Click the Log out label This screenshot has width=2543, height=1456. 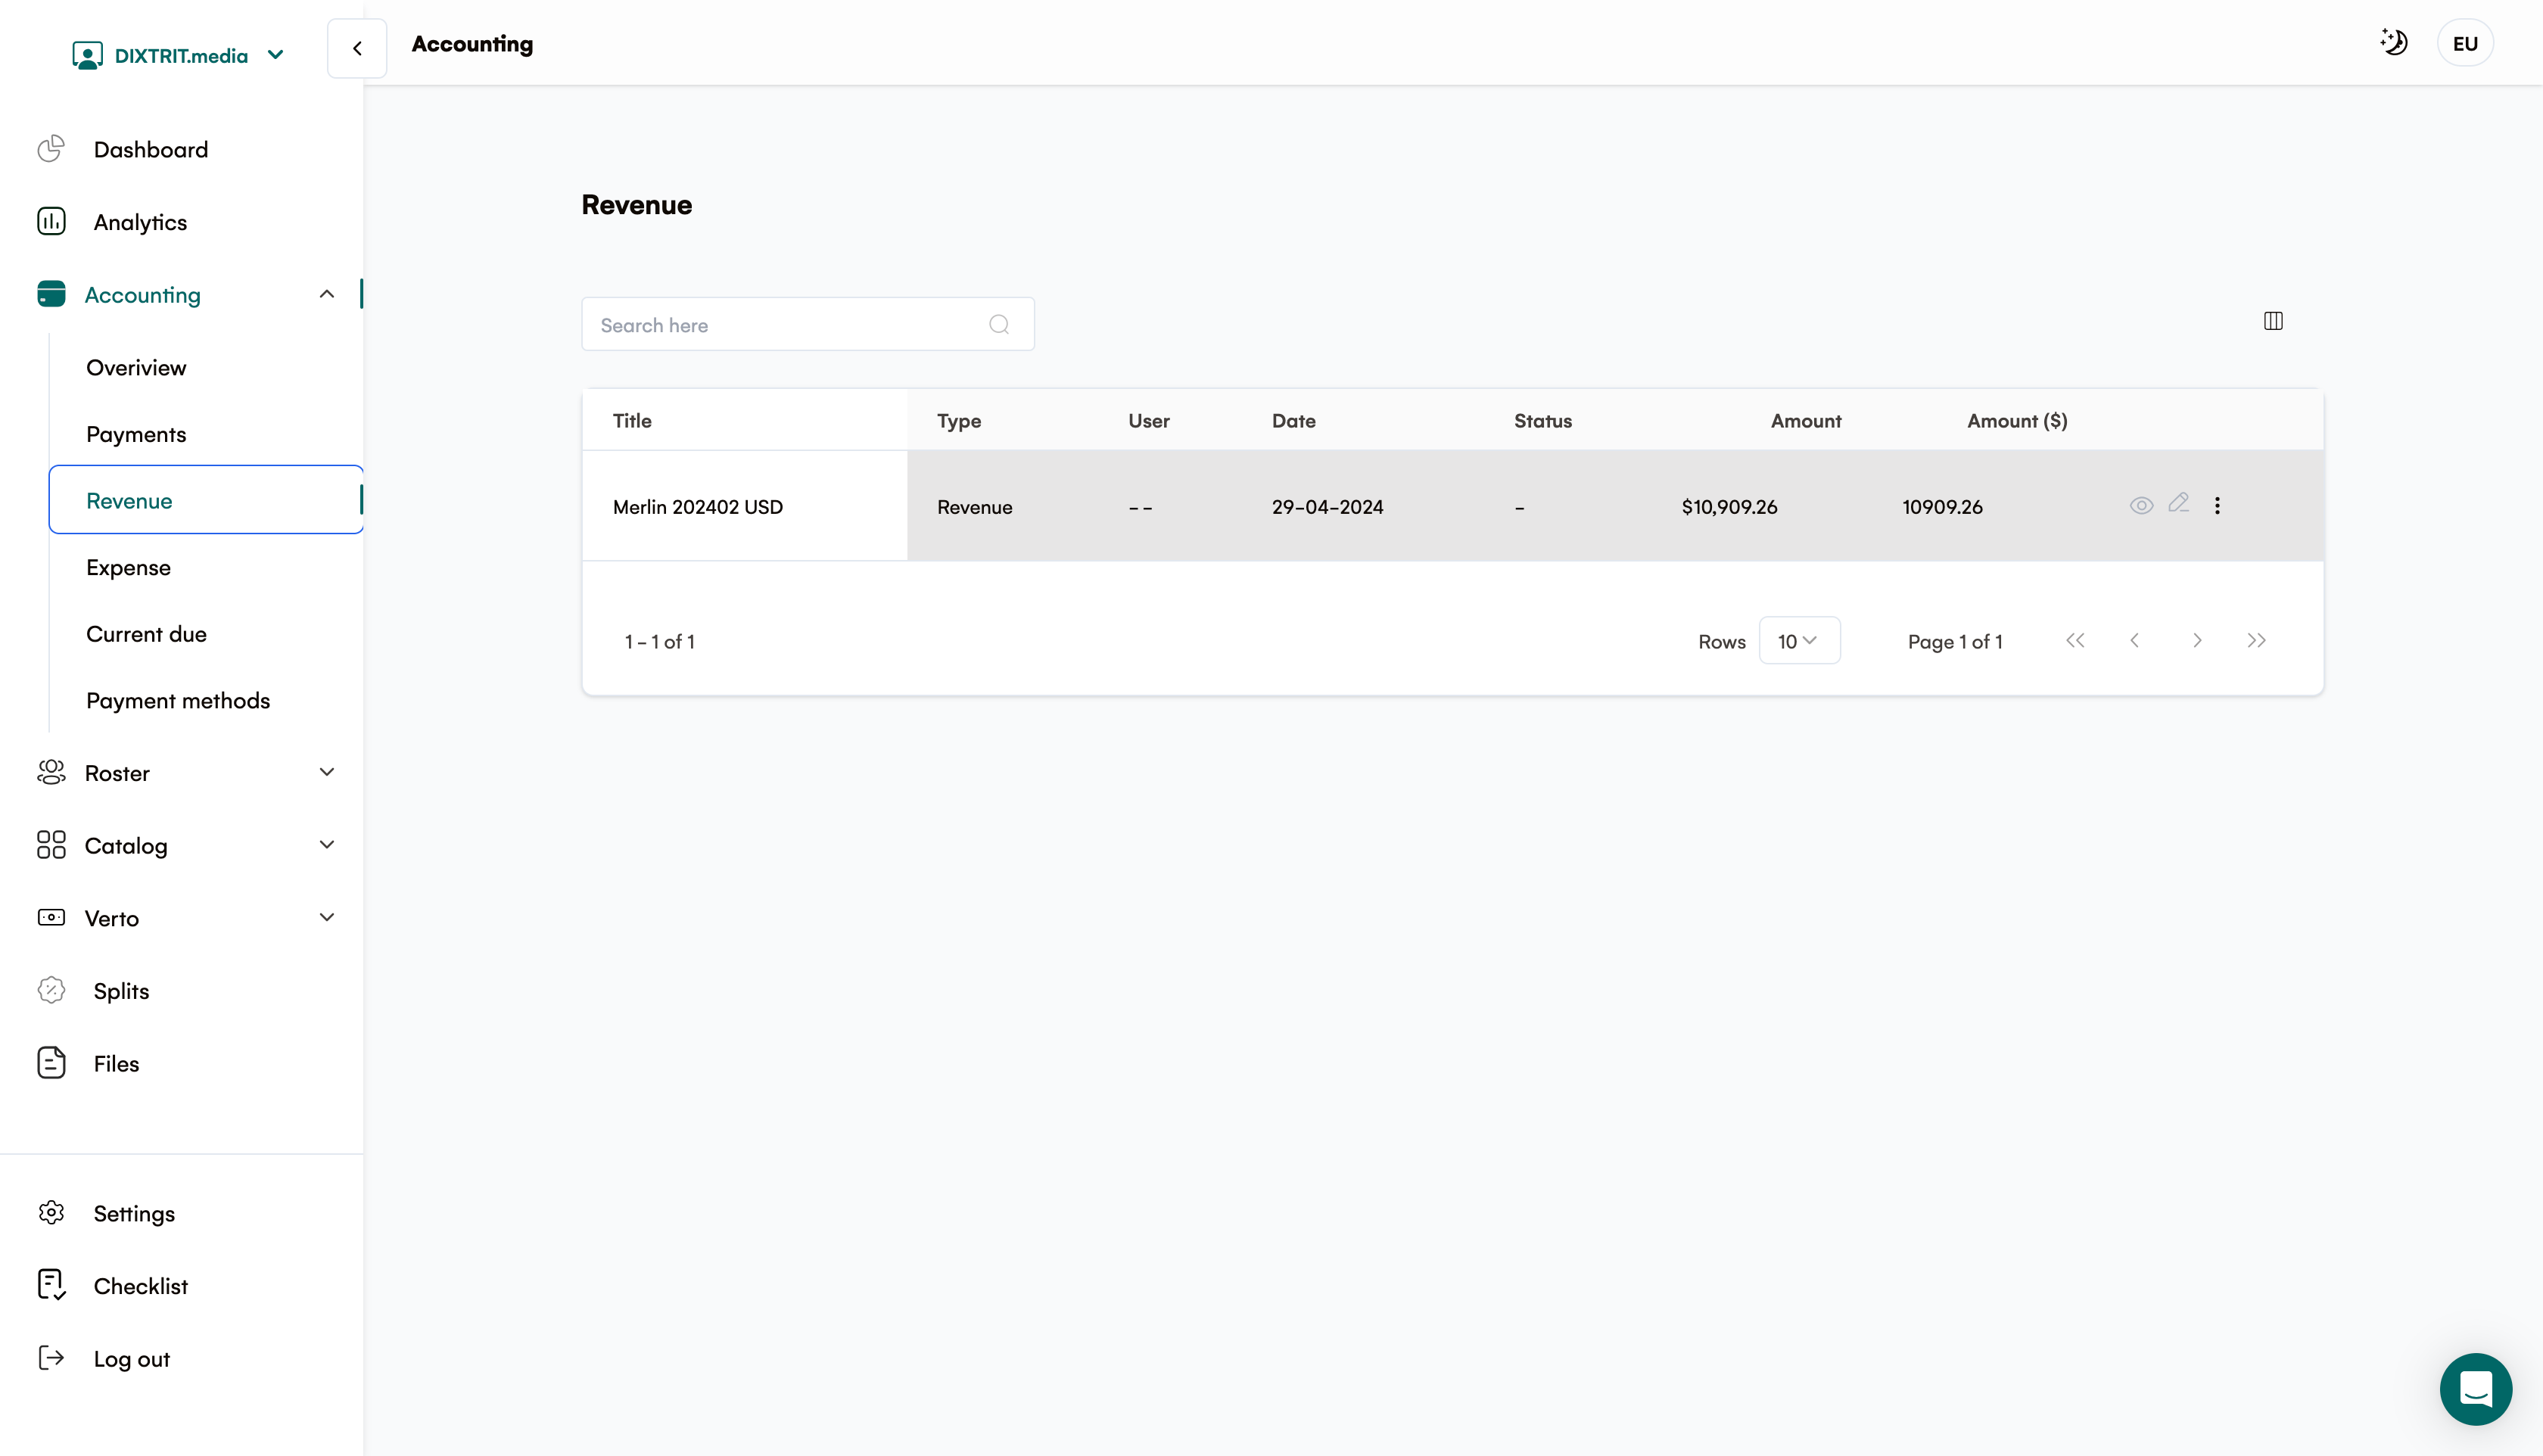[x=131, y=1359]
